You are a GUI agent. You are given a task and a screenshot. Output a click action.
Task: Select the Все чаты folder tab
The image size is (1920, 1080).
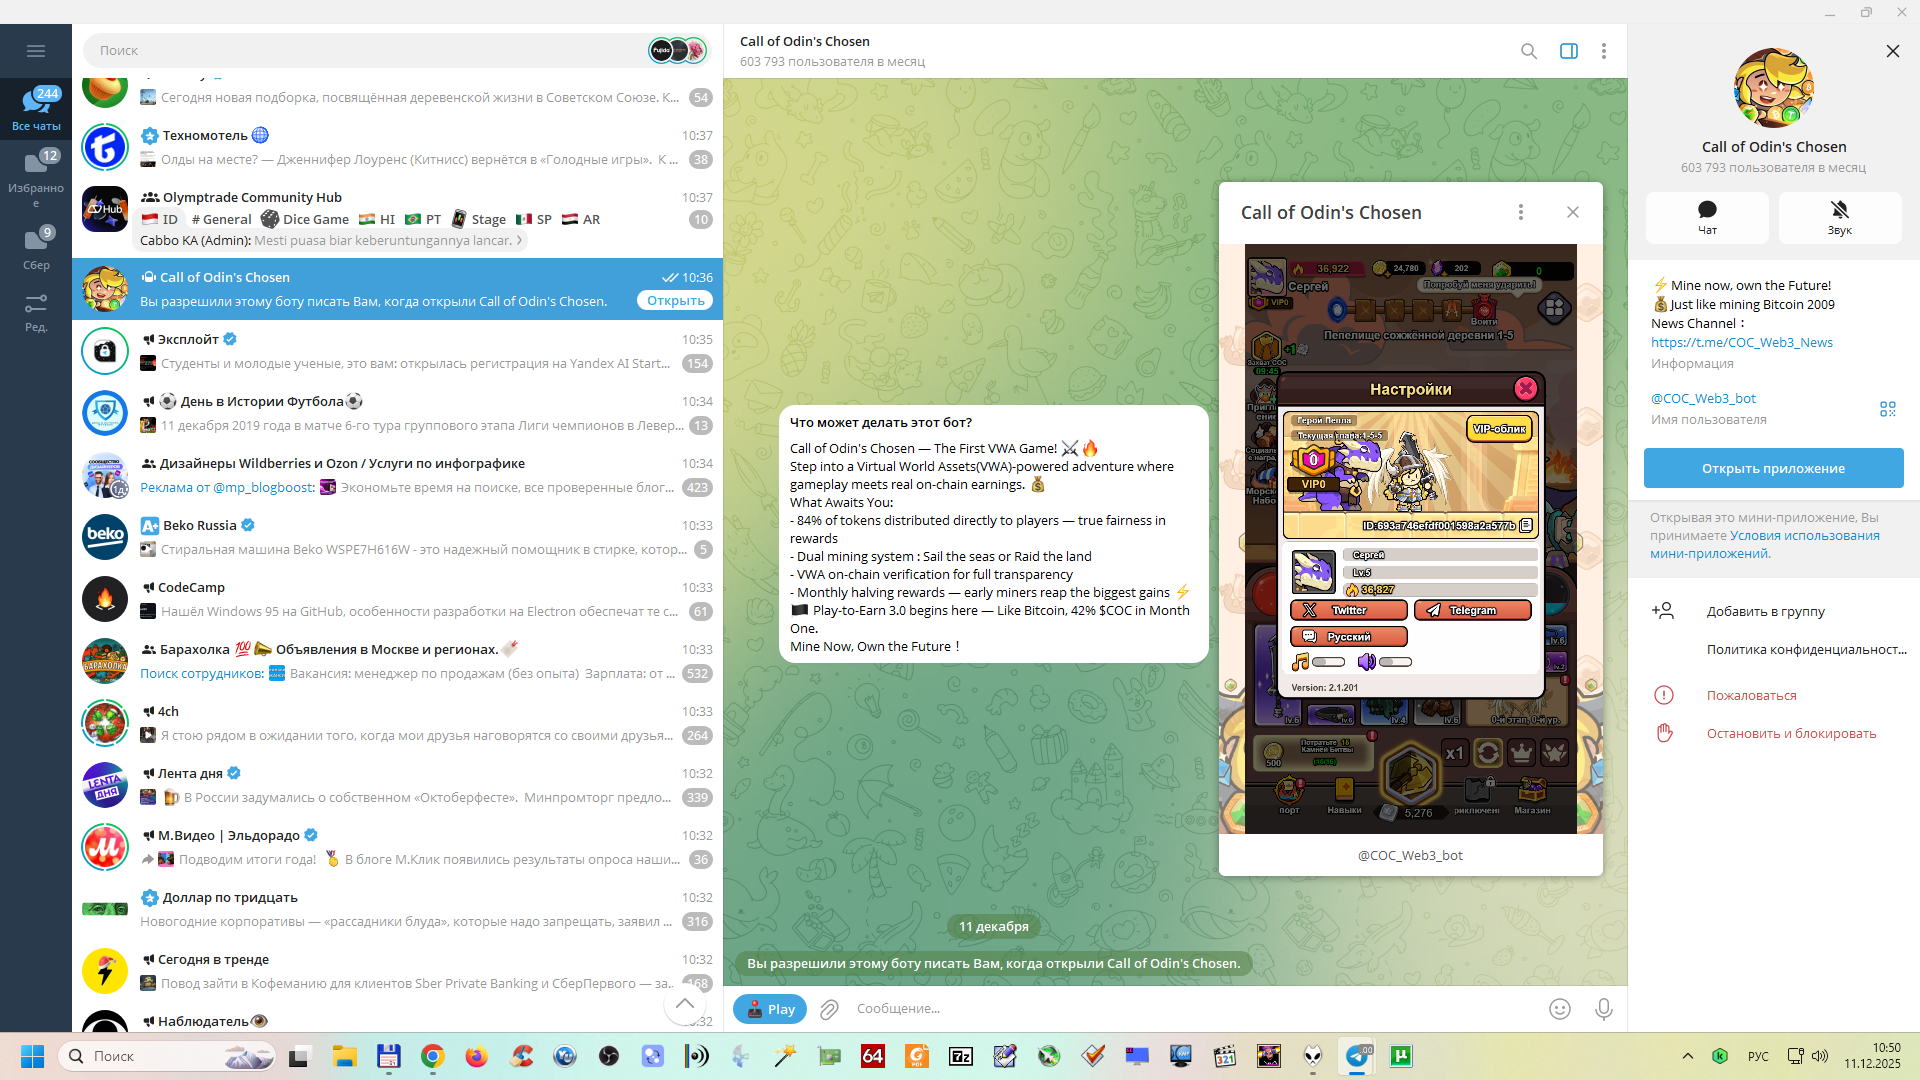click(36, 108)
